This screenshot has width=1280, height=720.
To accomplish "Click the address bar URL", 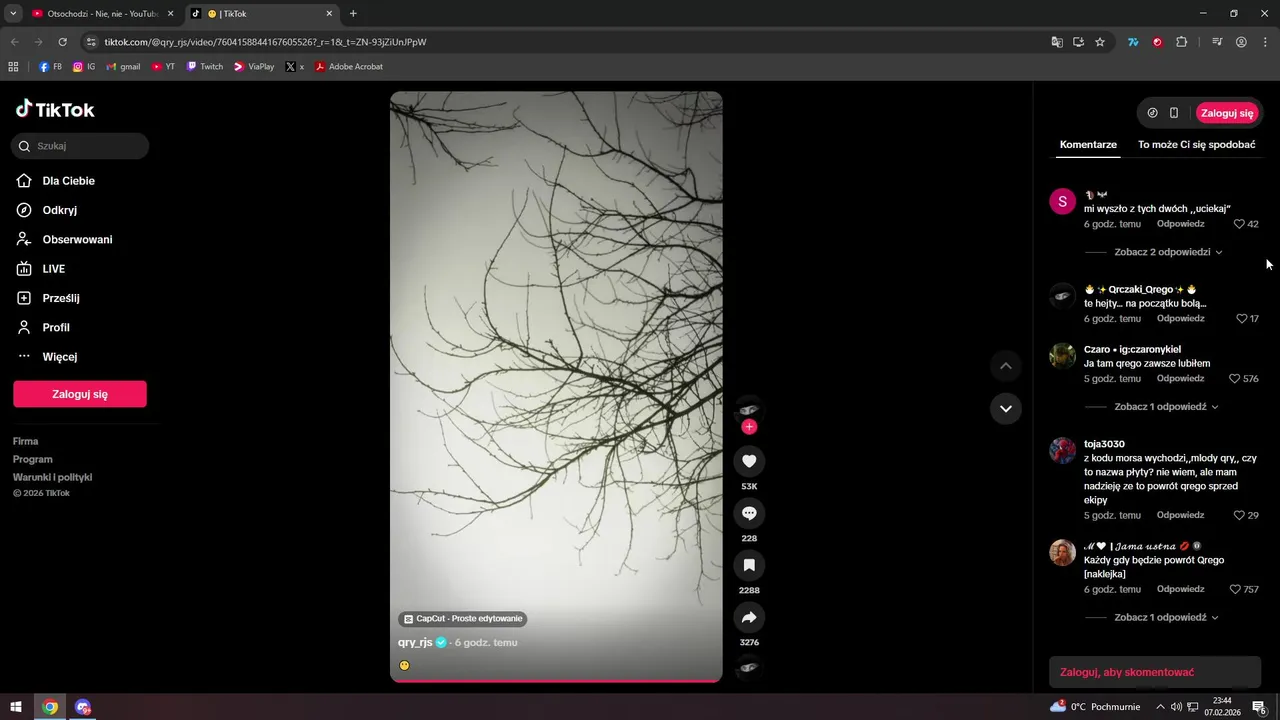I will point(265,42).
